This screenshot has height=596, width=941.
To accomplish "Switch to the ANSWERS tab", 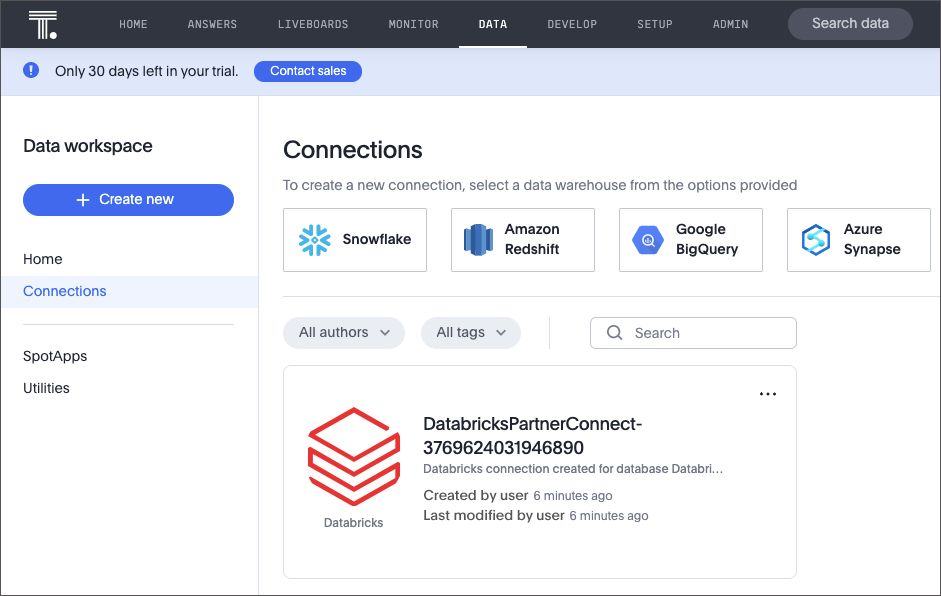I will [x=212, y=23].
